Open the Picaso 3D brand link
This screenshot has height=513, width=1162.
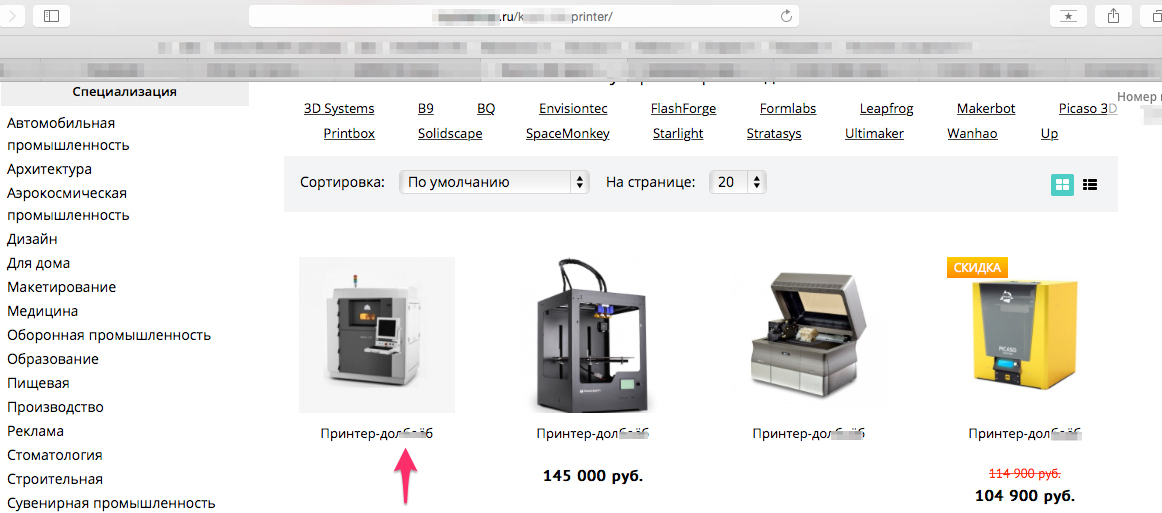click(1088, 109)
